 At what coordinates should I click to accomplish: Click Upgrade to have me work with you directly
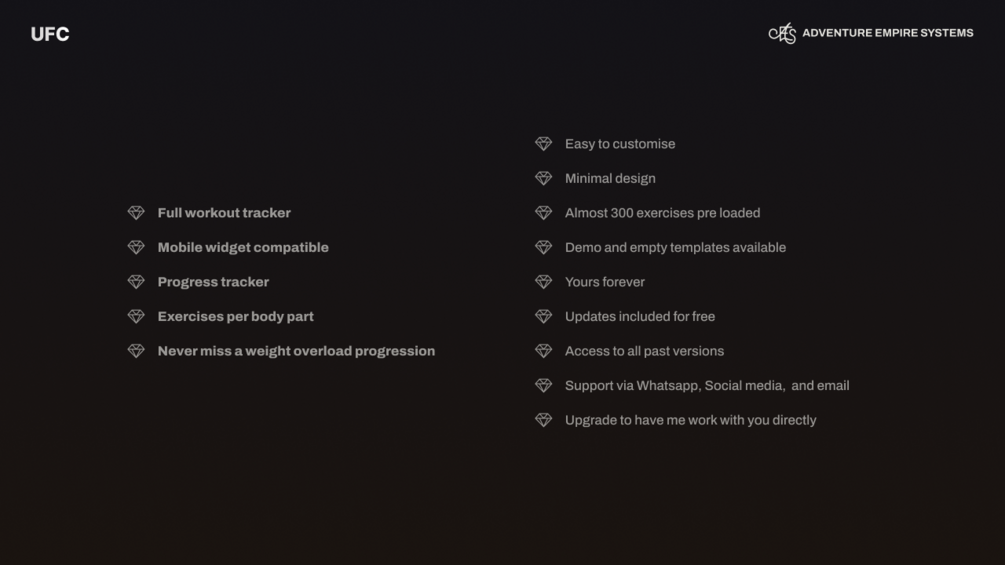[x=690, y=420]
